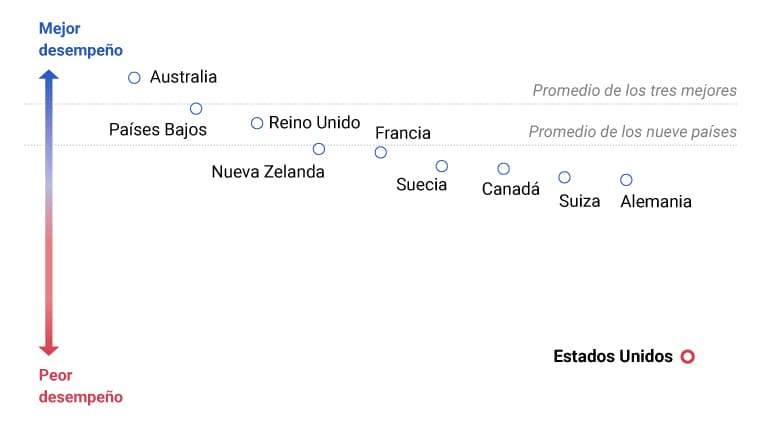Click the red Estados Unidos data point
This screenshot has width=768, height=432.
pos(687,356)
